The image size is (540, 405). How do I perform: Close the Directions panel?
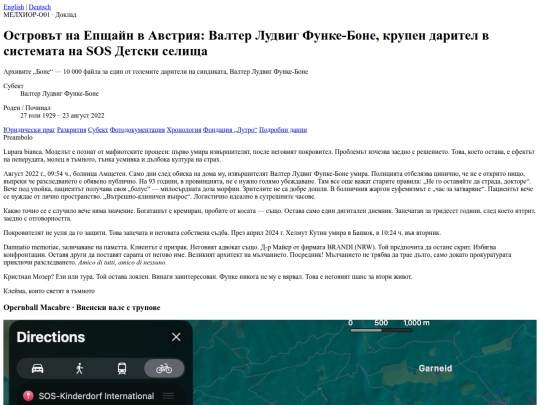[x=176, y=337]
